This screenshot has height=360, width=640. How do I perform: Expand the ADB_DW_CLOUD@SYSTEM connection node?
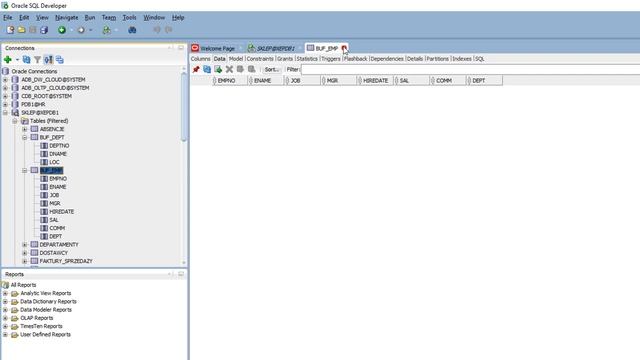click(x=5, y=80)
